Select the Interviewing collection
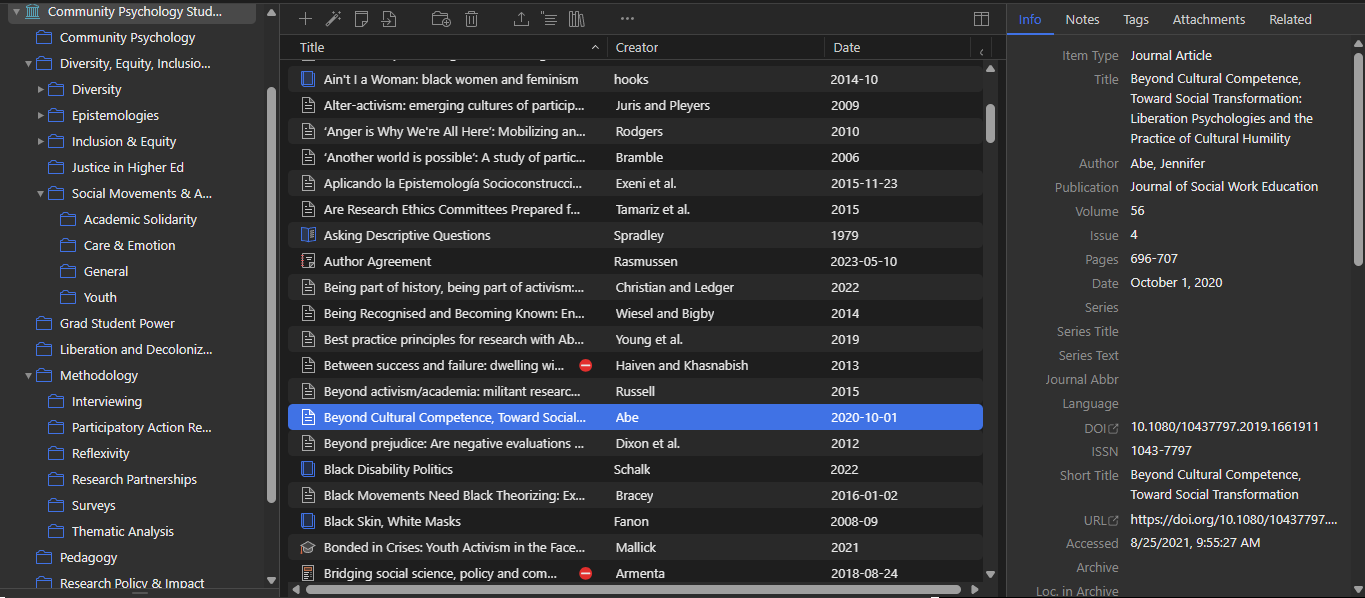Viewport: 1365px width, 598px height. click(107, 401)
